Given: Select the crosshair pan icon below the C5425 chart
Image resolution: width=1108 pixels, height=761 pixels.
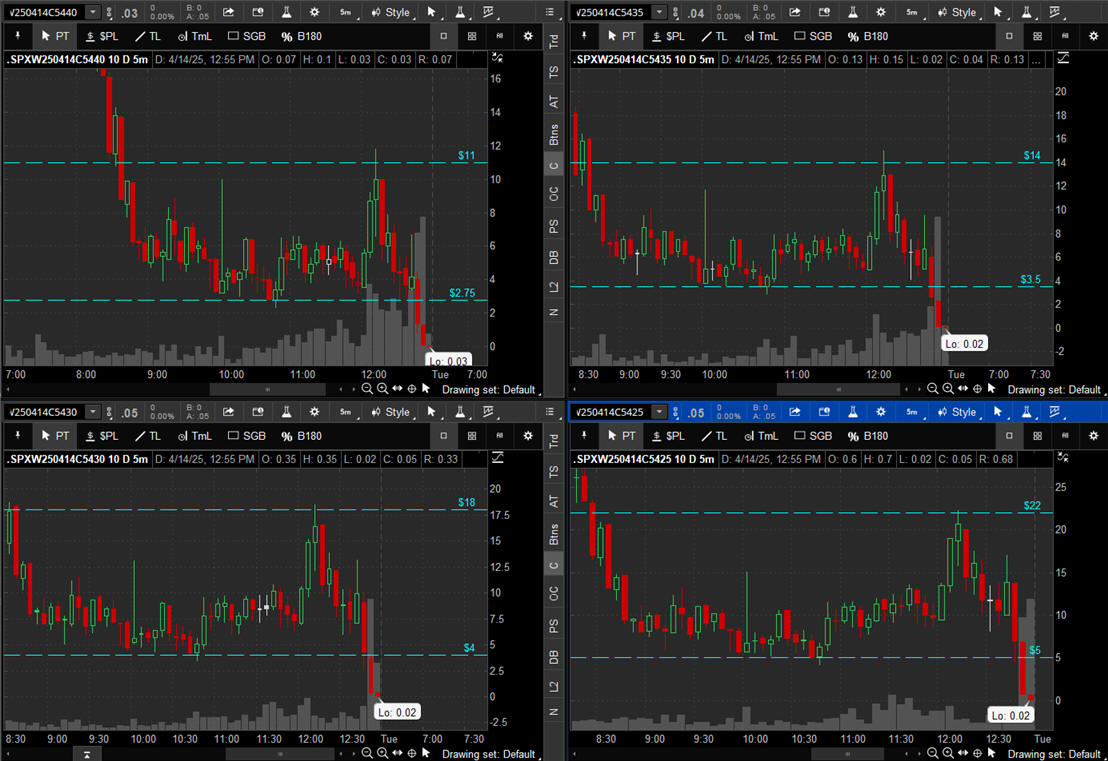Looking at the screenshot, I should point(977,753).
